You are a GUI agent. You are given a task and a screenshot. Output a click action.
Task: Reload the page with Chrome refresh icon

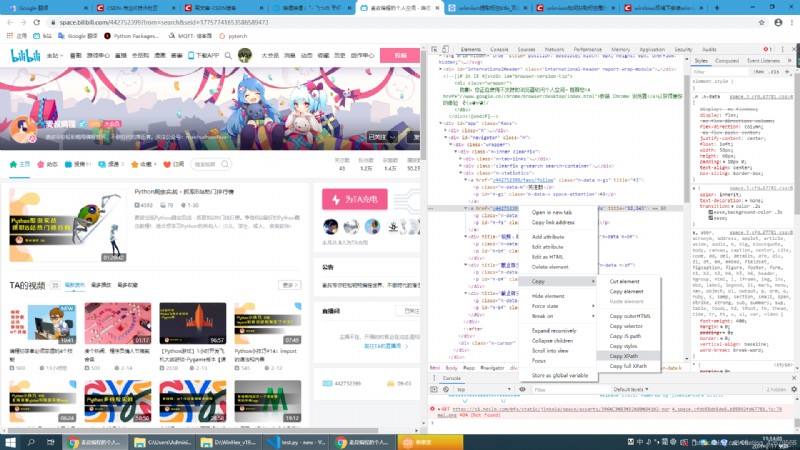[x=37, y=22]
